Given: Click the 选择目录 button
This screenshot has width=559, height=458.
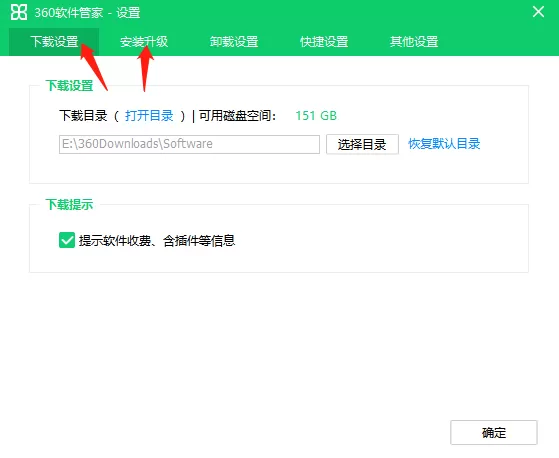Looking at the screenshot, I should (362, 144).
